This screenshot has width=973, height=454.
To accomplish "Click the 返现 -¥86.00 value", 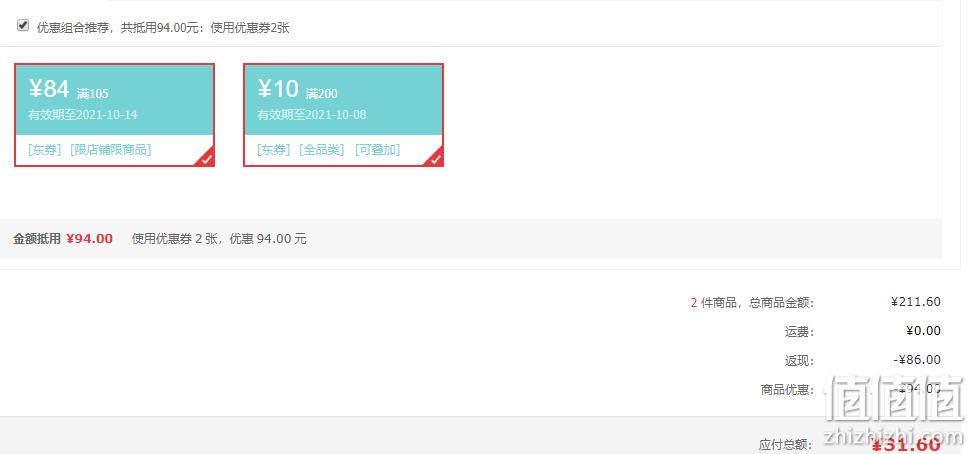I will pos(917,360).
